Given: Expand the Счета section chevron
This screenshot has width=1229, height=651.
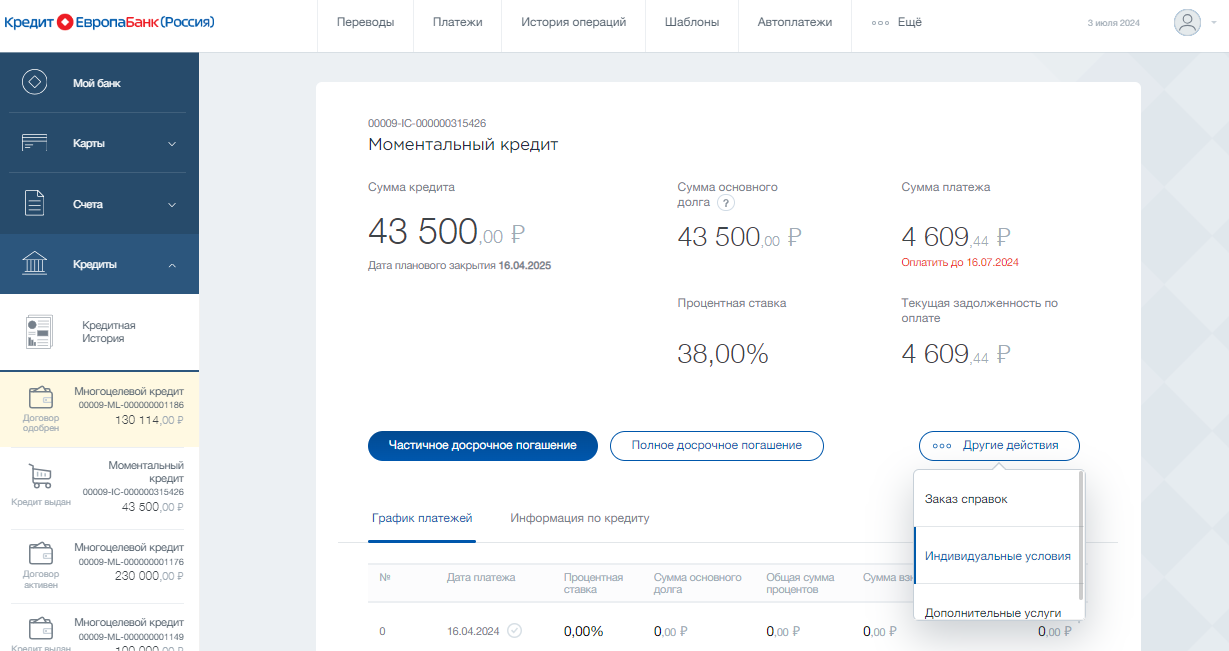Looking at the screenshot, I should point(172,205).
